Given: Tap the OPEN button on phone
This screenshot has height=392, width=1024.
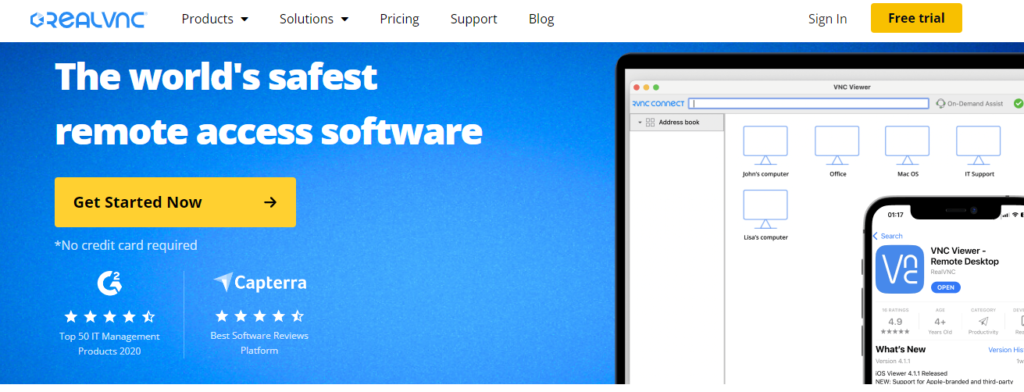Looking at the screenshot, I should click(x=946, y=287).
